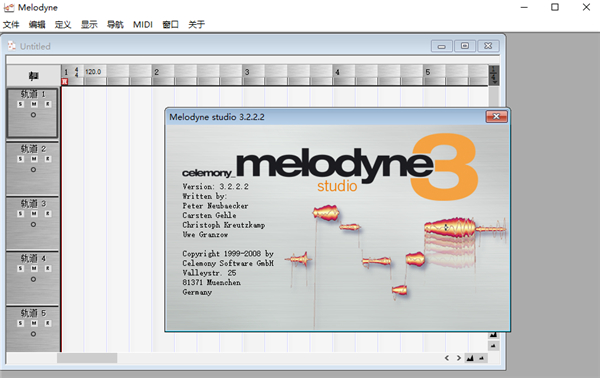
Task: Open the 导航 menu
Action: point(115,24)
